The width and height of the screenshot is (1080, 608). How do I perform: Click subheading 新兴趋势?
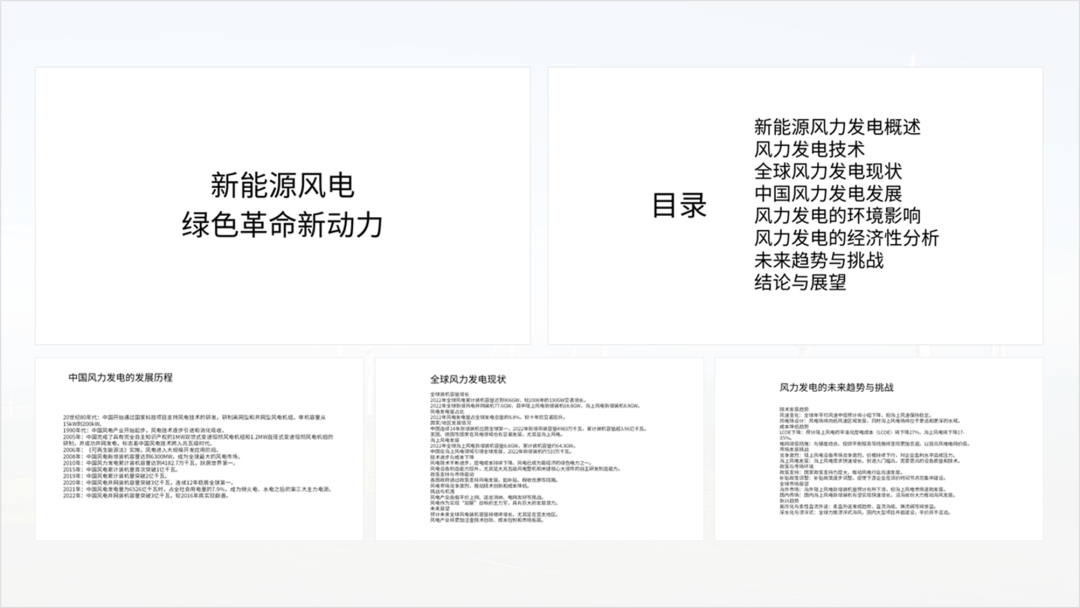click(x=789, y=500)
